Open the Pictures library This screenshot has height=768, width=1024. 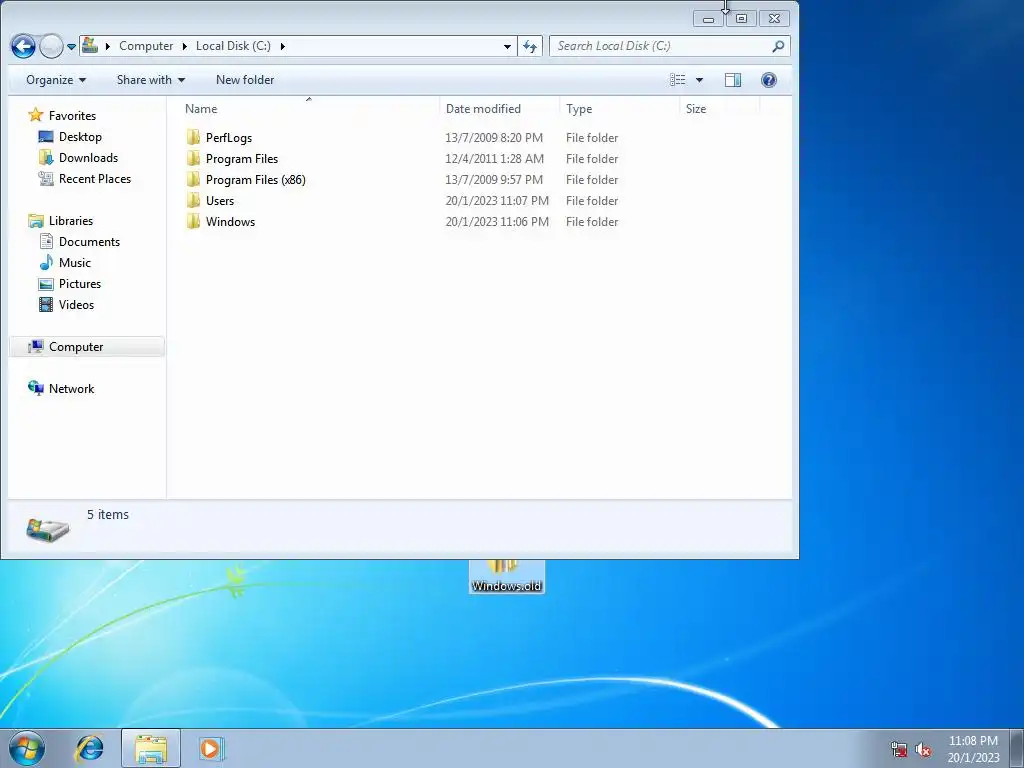point(80,283)
